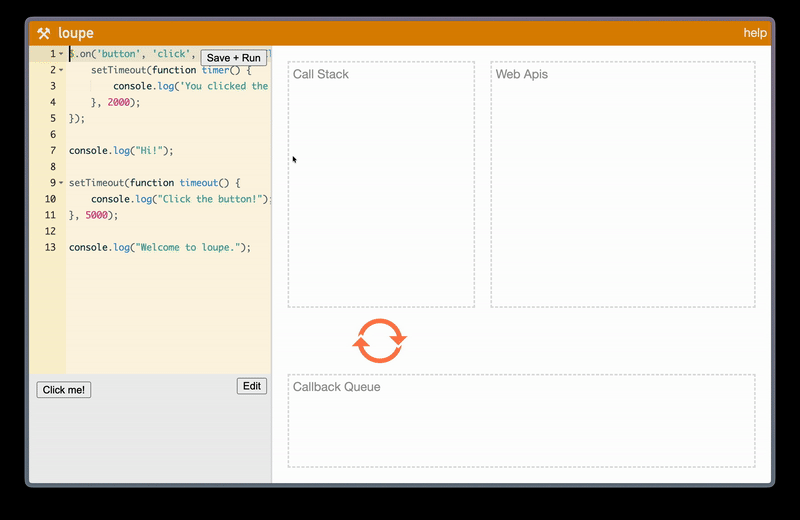The height and width of the screenshot is (520, 800).
Task: Place cursor on console.log("Hi!") line
Action: (x=121, y=151)
